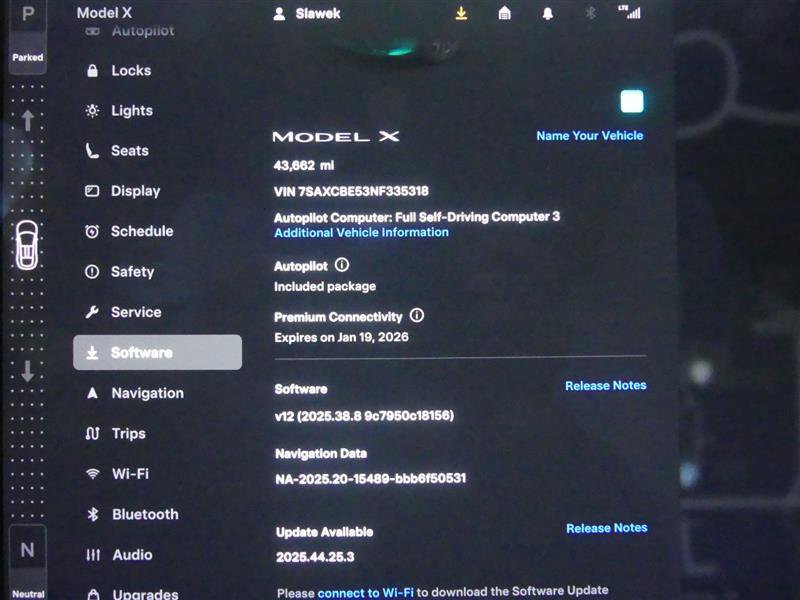Open the HomeLink garage icon

point(505,13)
